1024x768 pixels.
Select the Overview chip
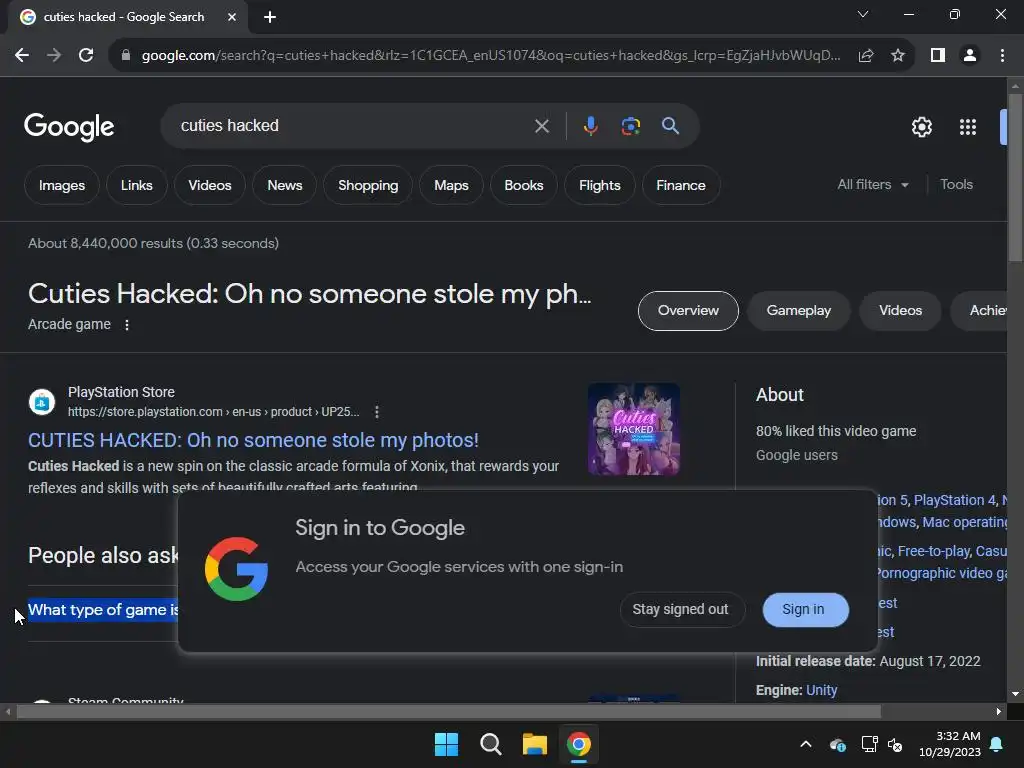(x=688, y=311)
